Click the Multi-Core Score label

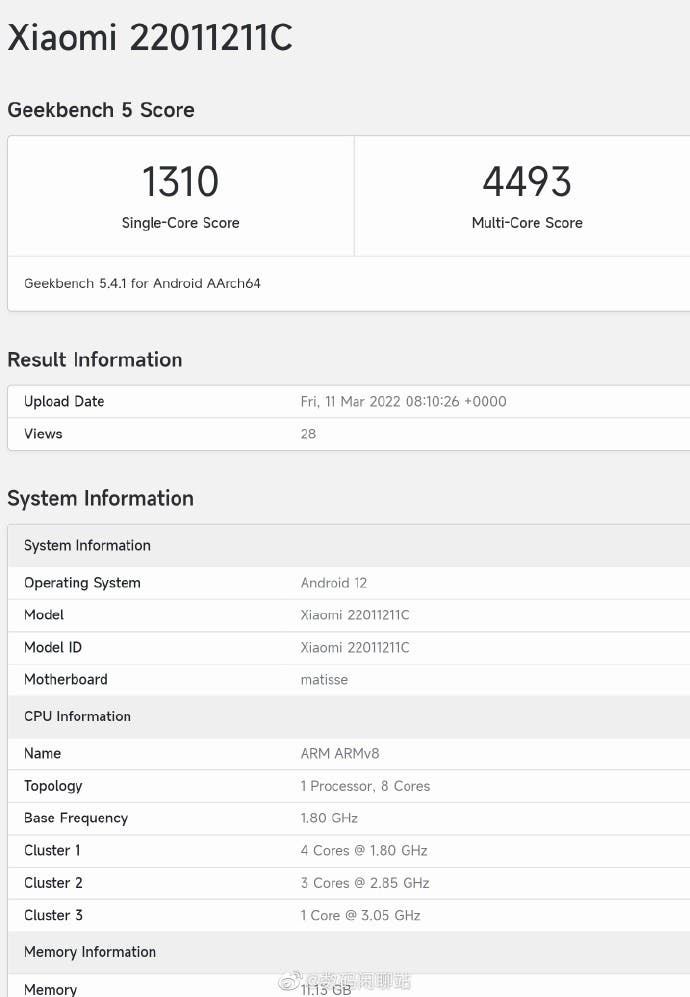[527, 223]
